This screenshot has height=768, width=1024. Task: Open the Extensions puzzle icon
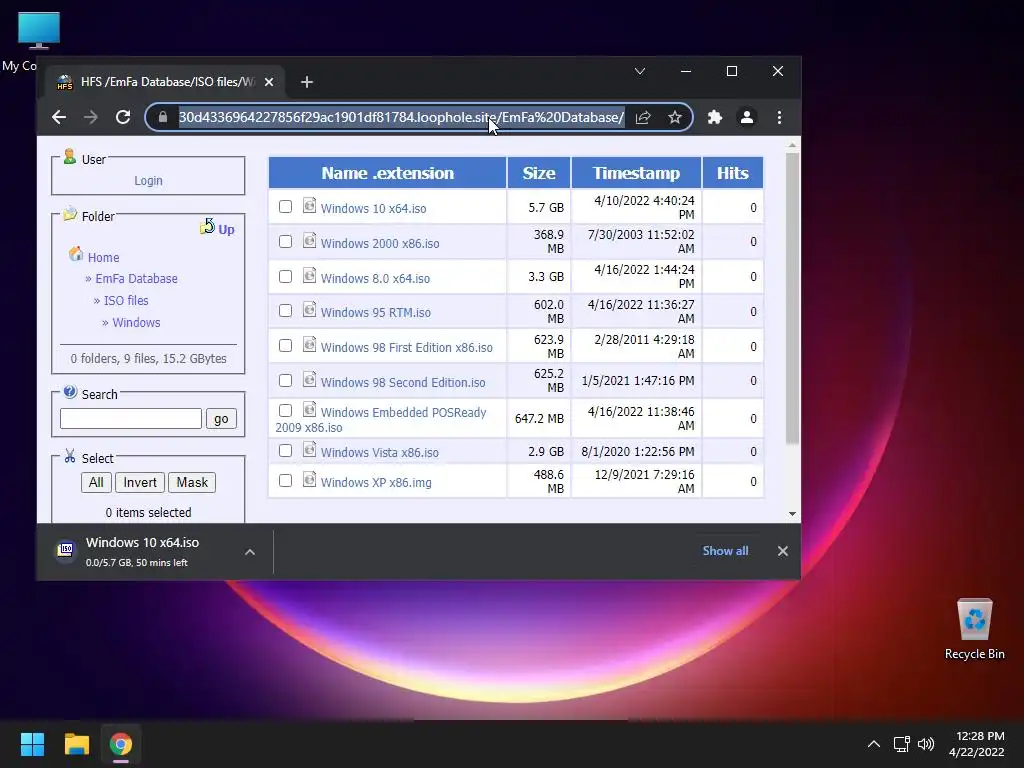tap(715, 118)
